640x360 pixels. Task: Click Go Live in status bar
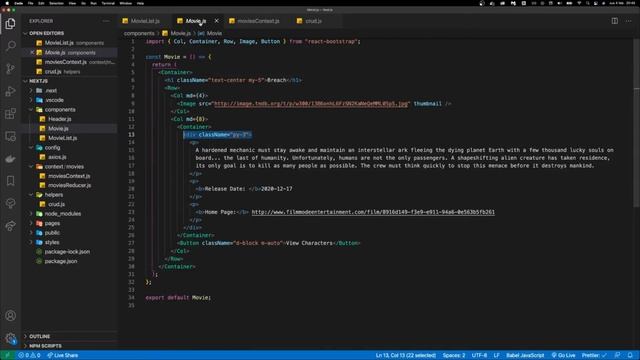point(563,356)
